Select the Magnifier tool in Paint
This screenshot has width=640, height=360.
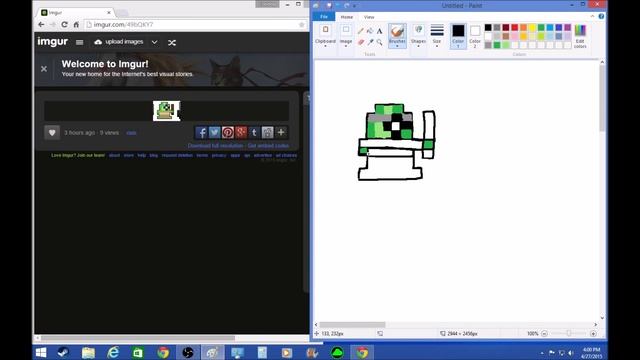(x=379, y=42)
